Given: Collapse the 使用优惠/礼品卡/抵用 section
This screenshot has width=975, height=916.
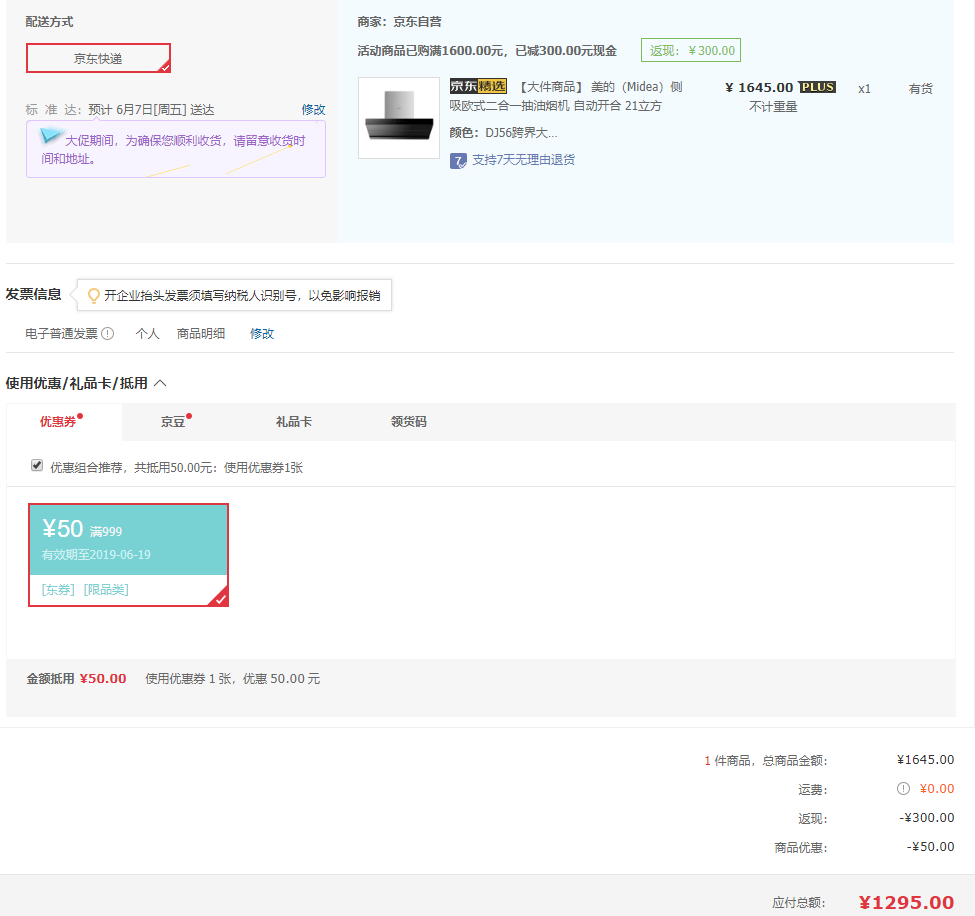Looking at the screenshot, I should click(x=160, y=383).
